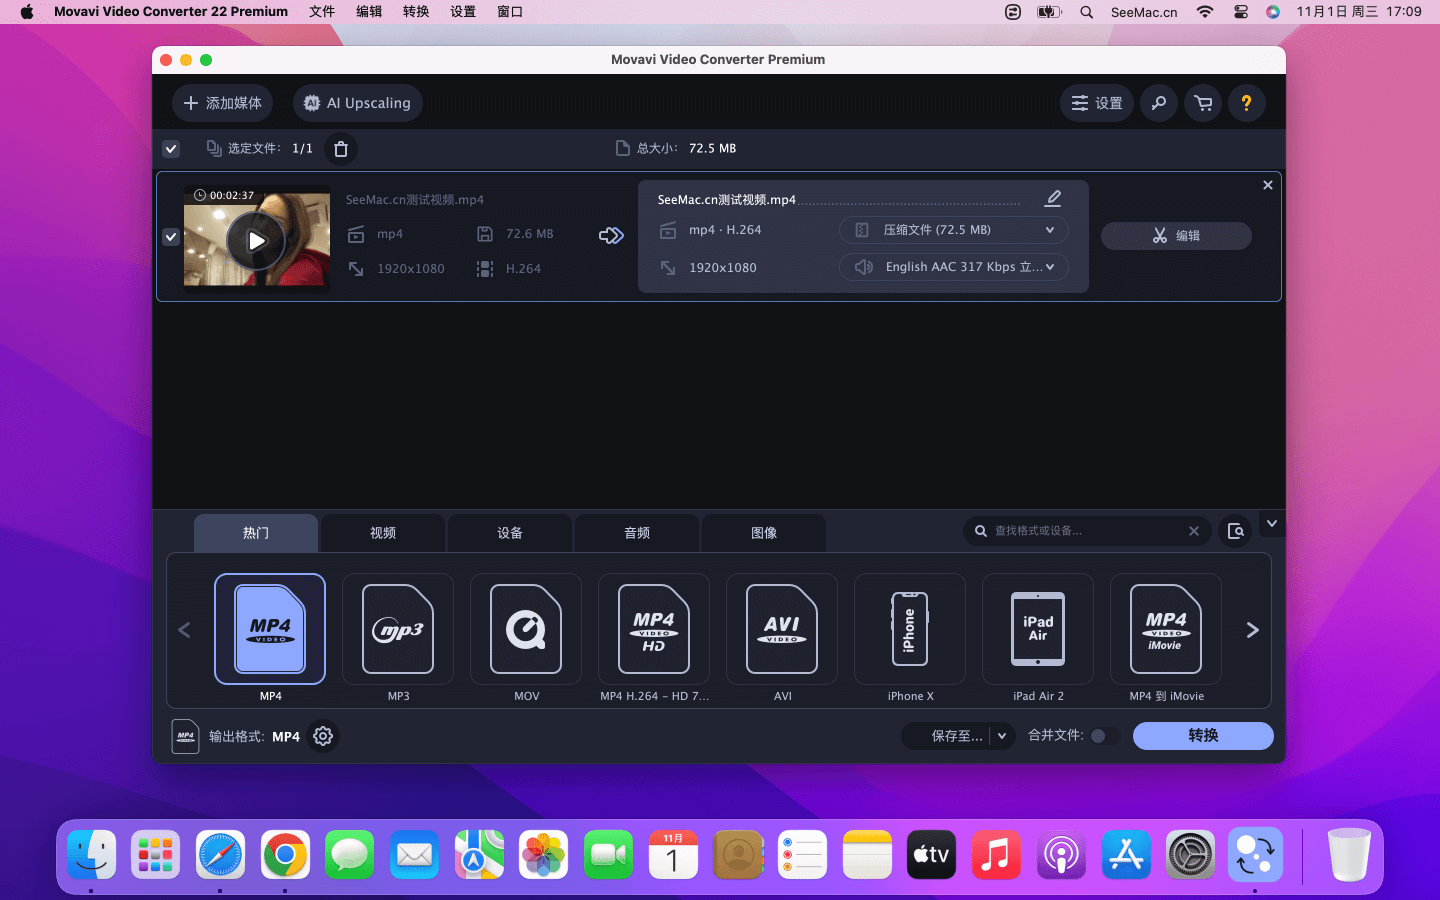The width and height of the screenshot is (1440, 900).
Task: Click the MP4 output format file icon
Action: tap(185, 736)
